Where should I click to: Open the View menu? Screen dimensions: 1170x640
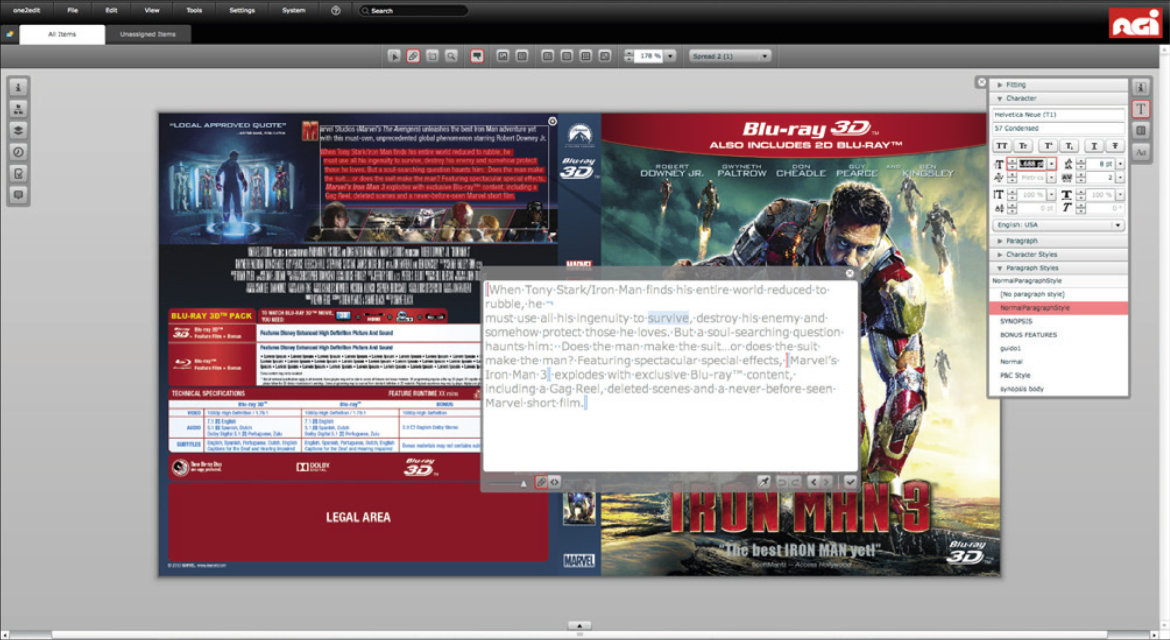coord(151,10)
